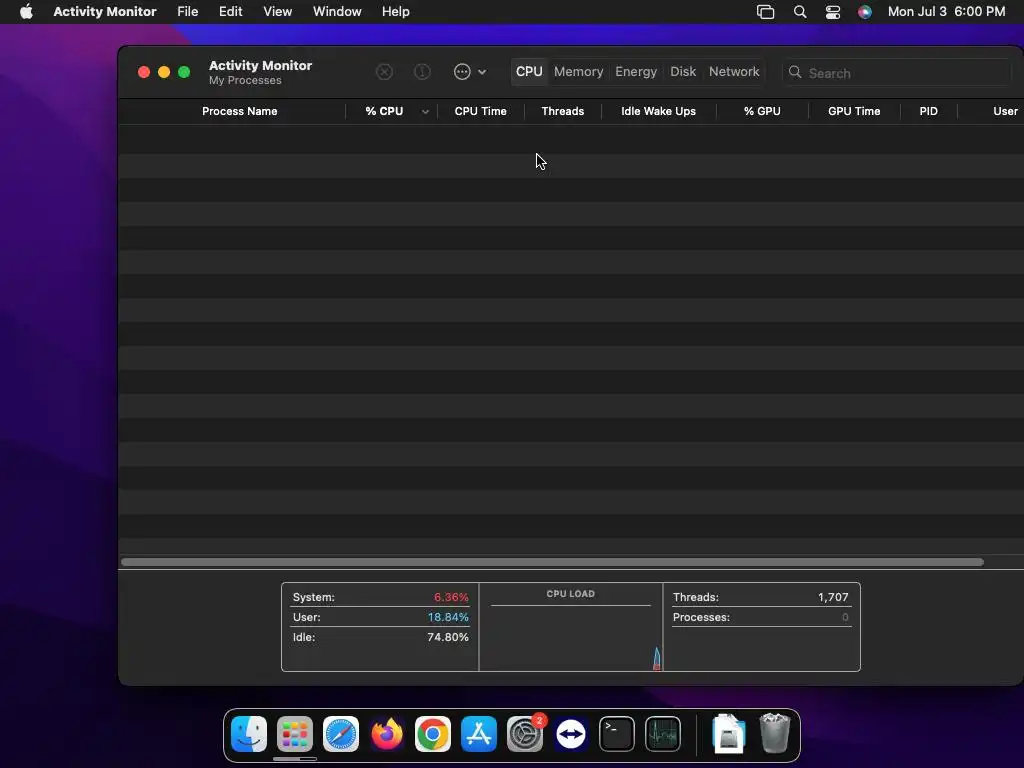Open Launchpad from the Dock

295,734
